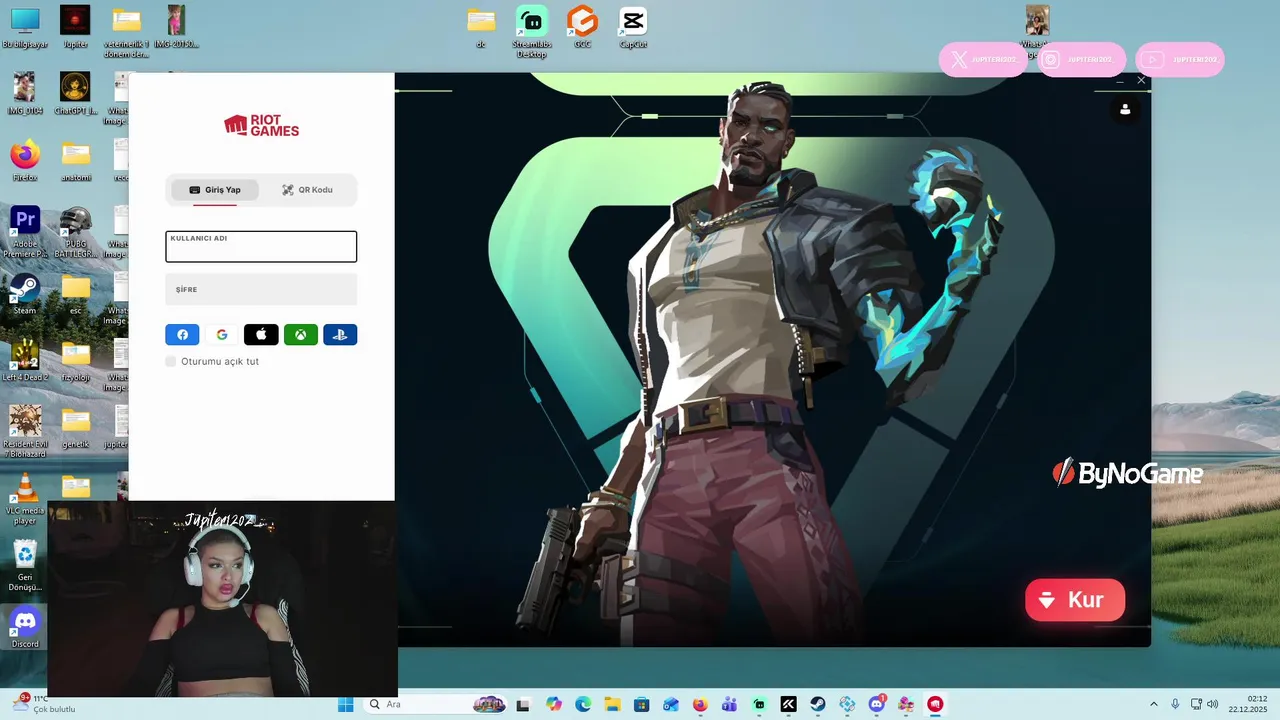
Task: Launch Steam from the desktop
Action: click(25, 294)
